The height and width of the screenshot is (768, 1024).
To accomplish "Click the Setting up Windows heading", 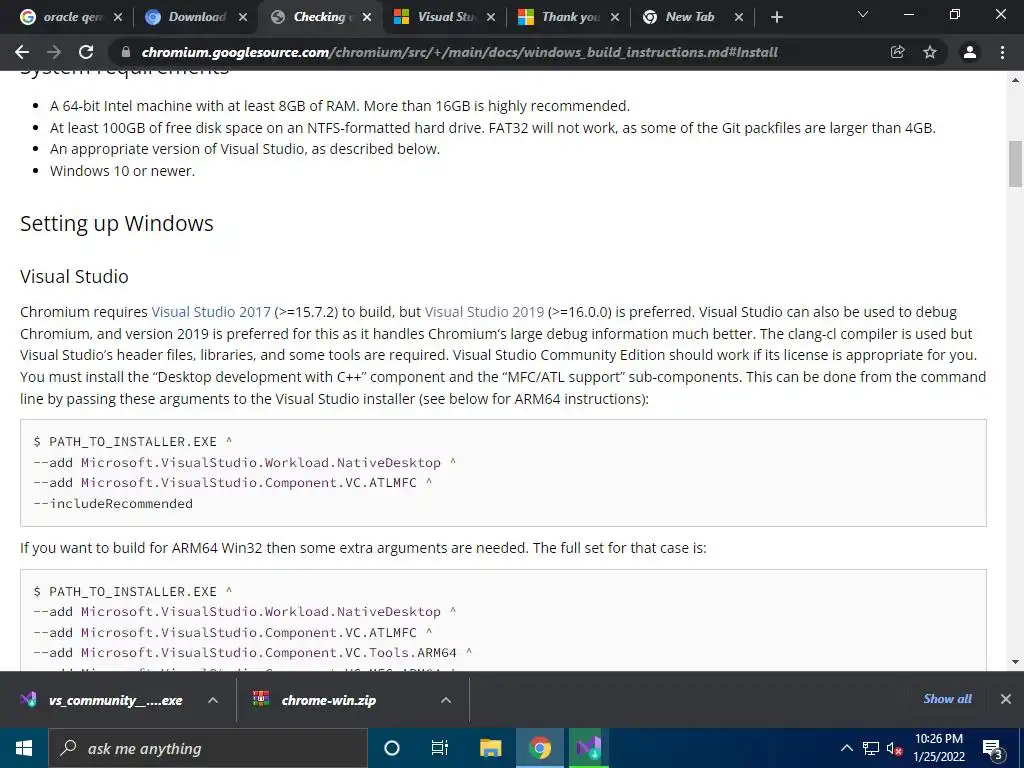I will point(117,223).
